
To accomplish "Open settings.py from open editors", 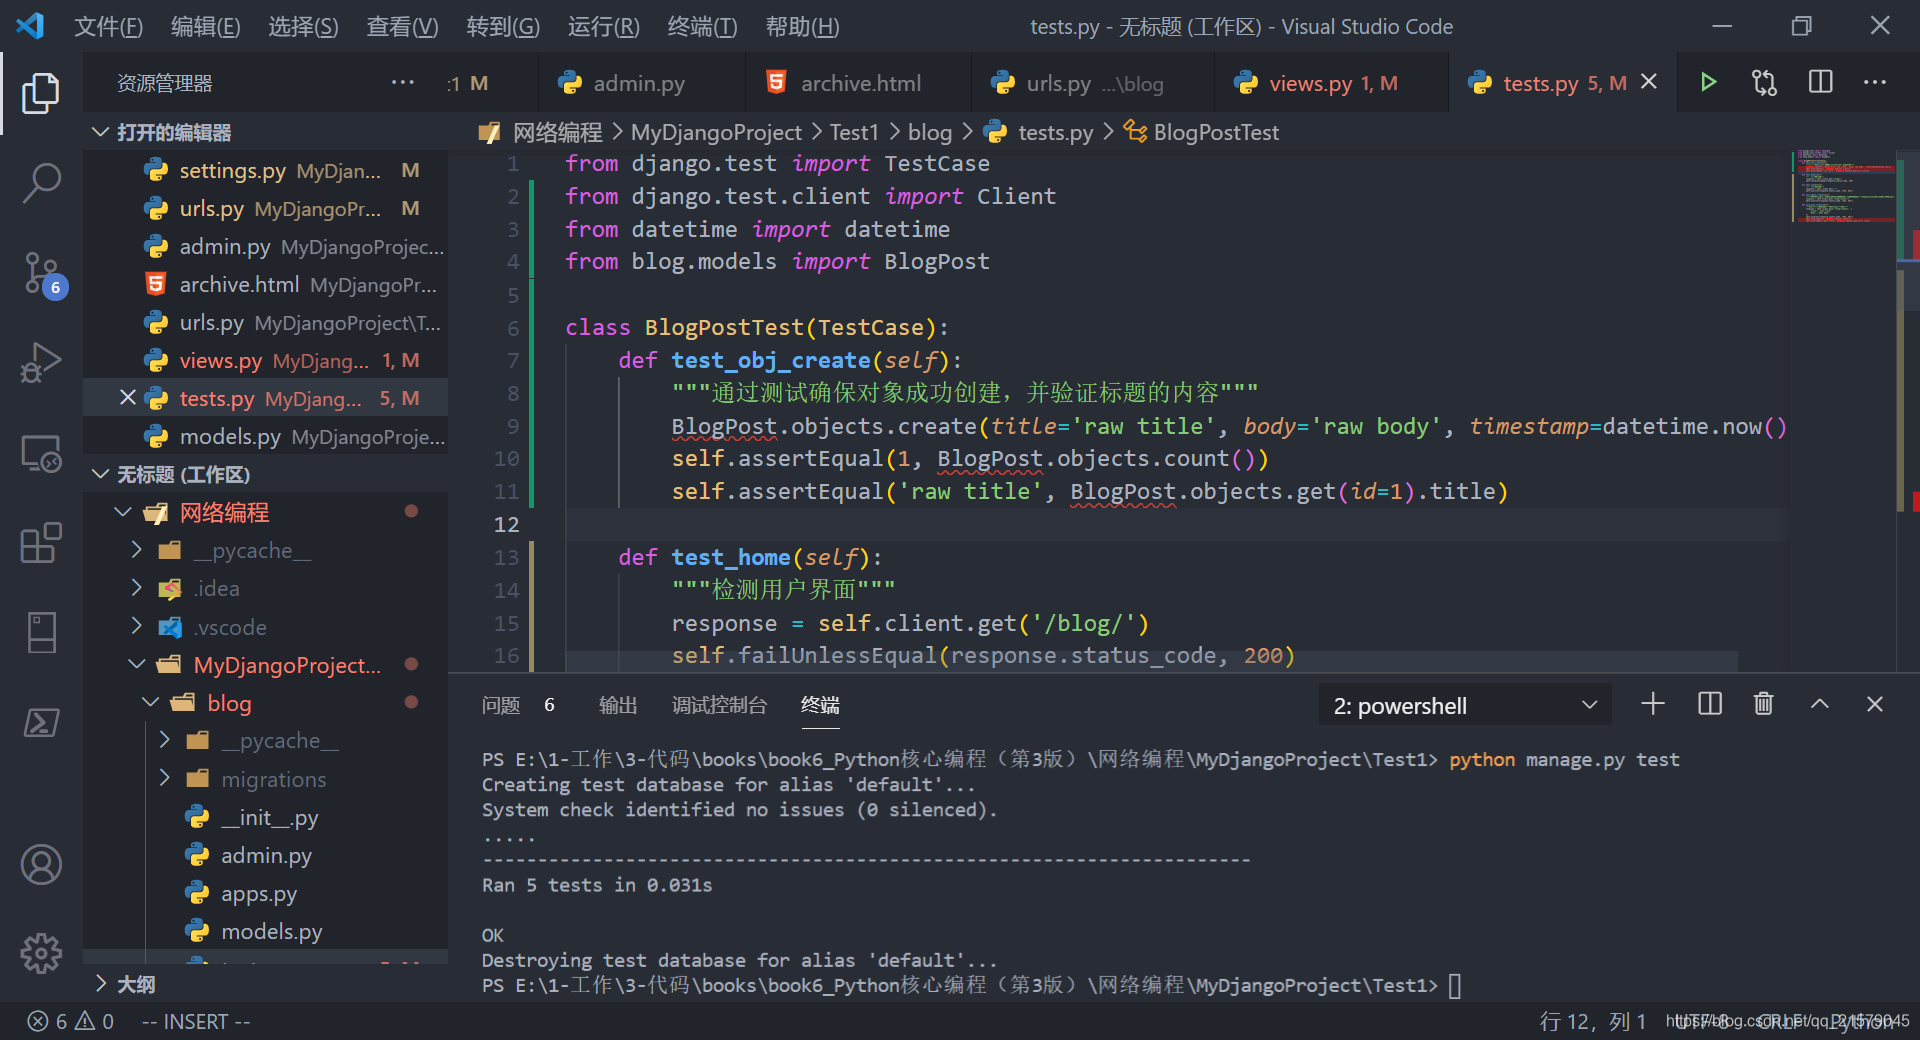I will click(266, 170).
